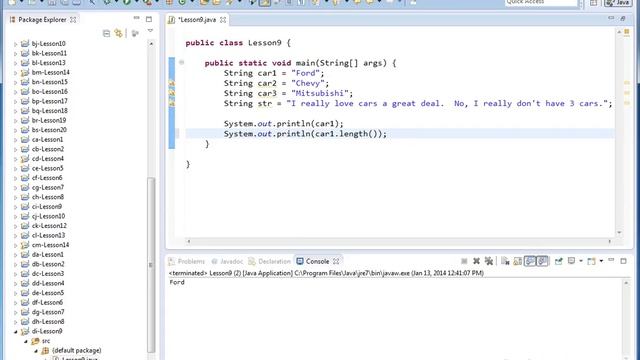The width and height of the screenshot is (640, 360).
Task: Close the Console view tab
Action: pos(336,261)
